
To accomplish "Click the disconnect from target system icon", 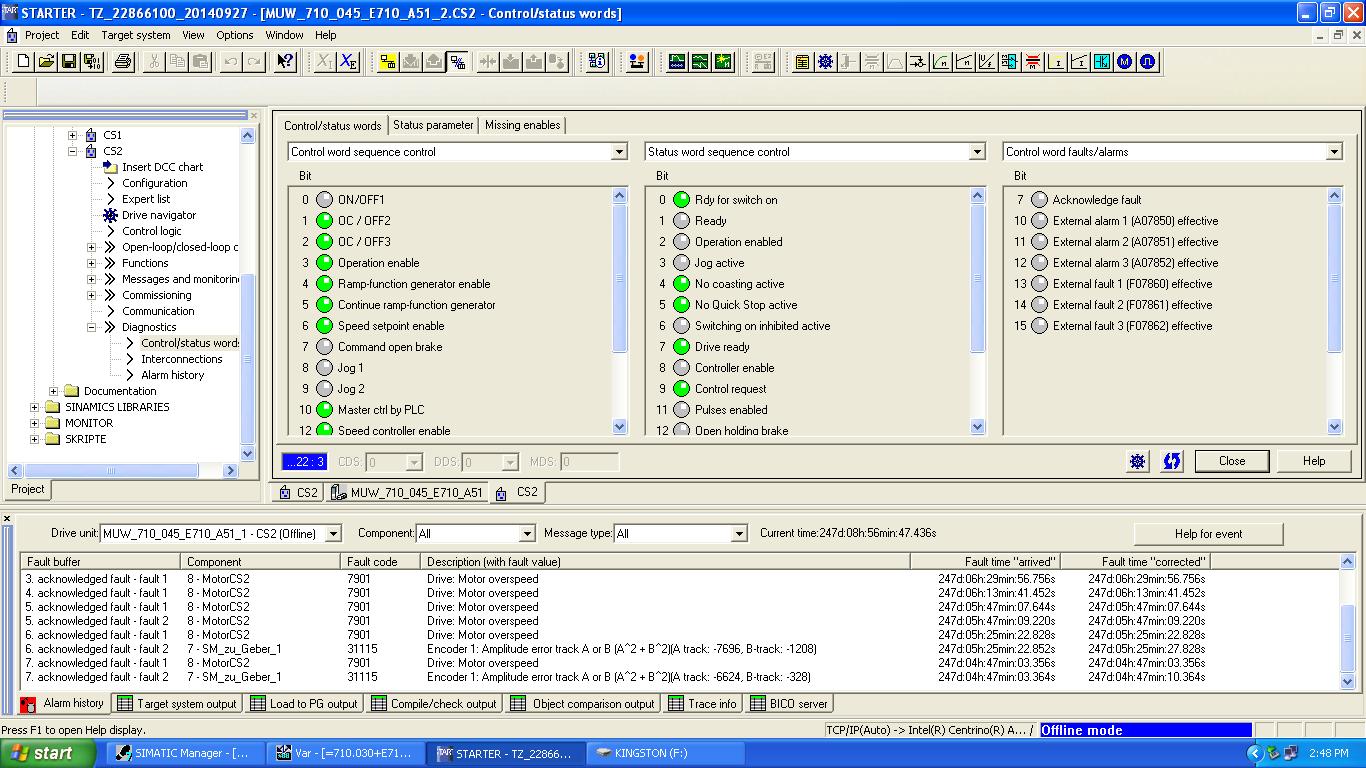I will [x=457, y=62].
